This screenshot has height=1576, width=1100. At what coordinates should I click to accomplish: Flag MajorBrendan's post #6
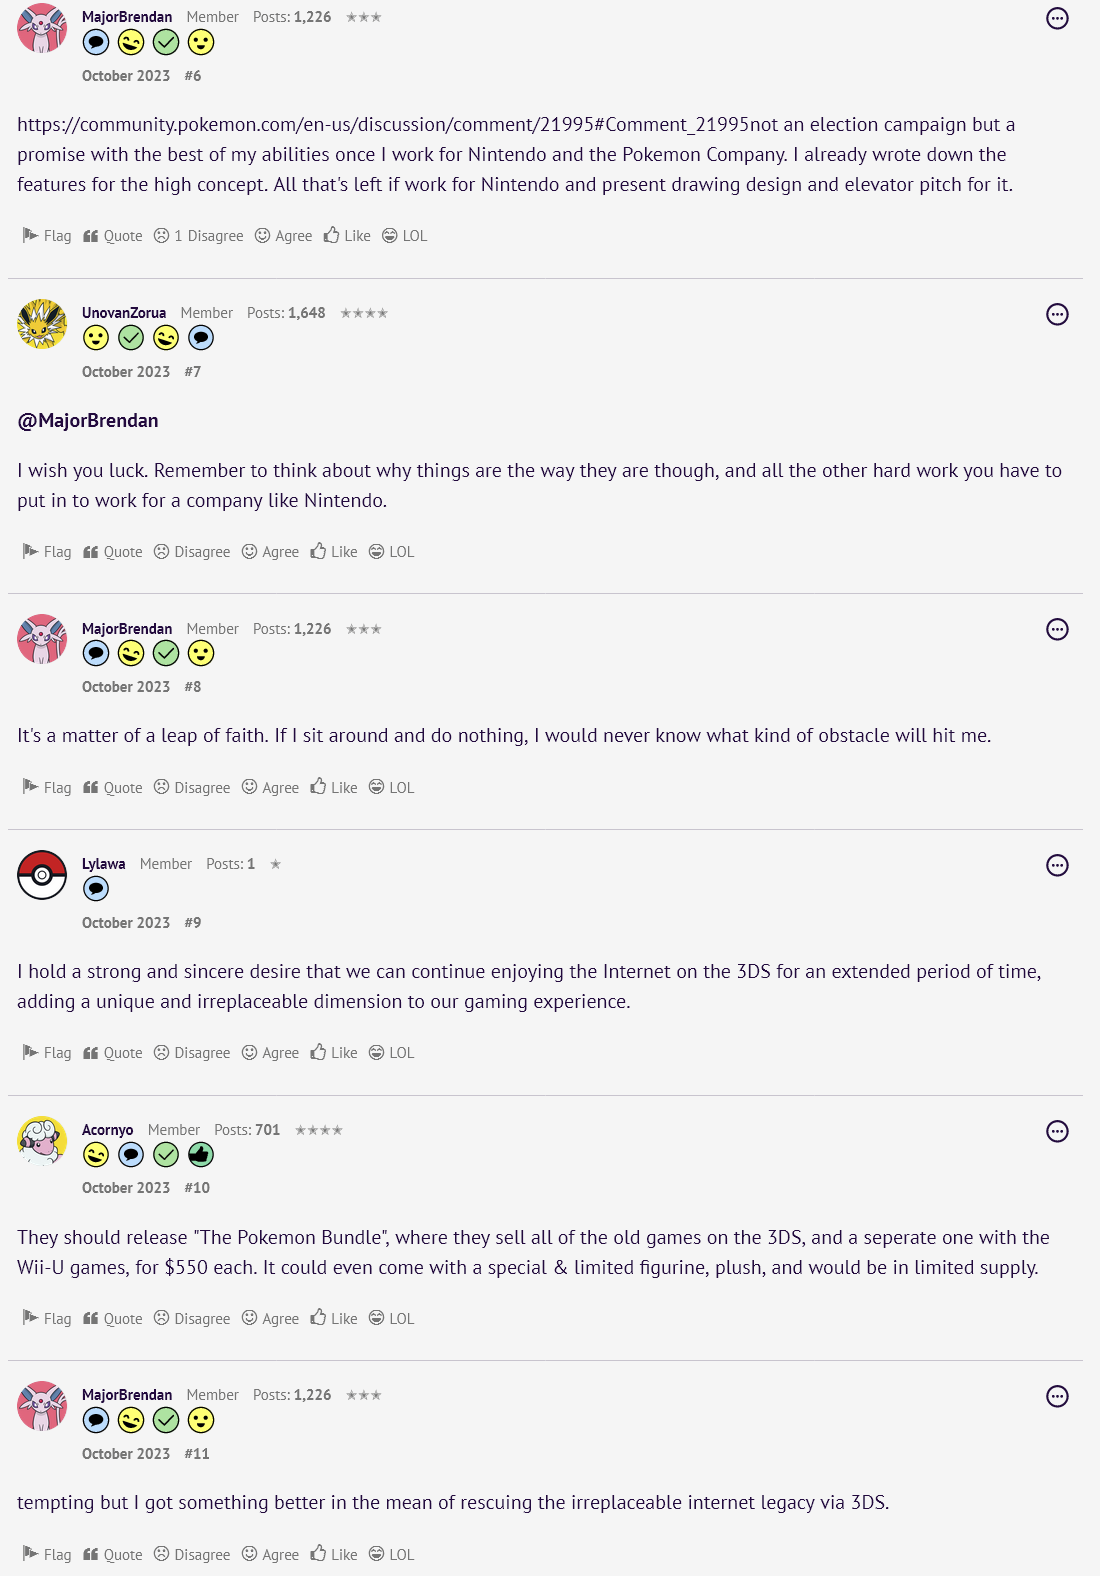47,236
